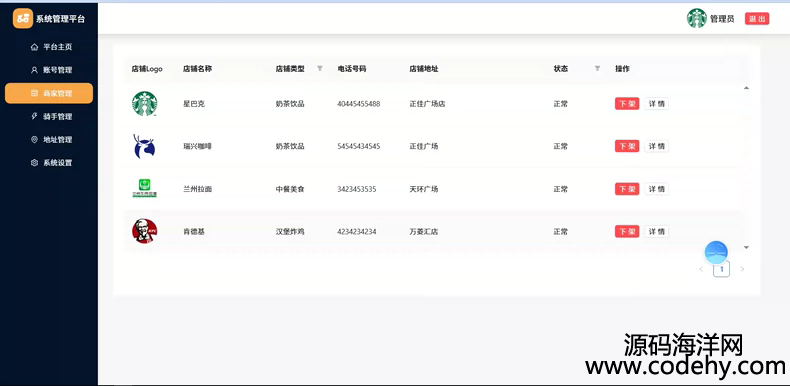Open the 状态 column filter
The height and width of the screenshot is (386, 790).
point(597,69)
